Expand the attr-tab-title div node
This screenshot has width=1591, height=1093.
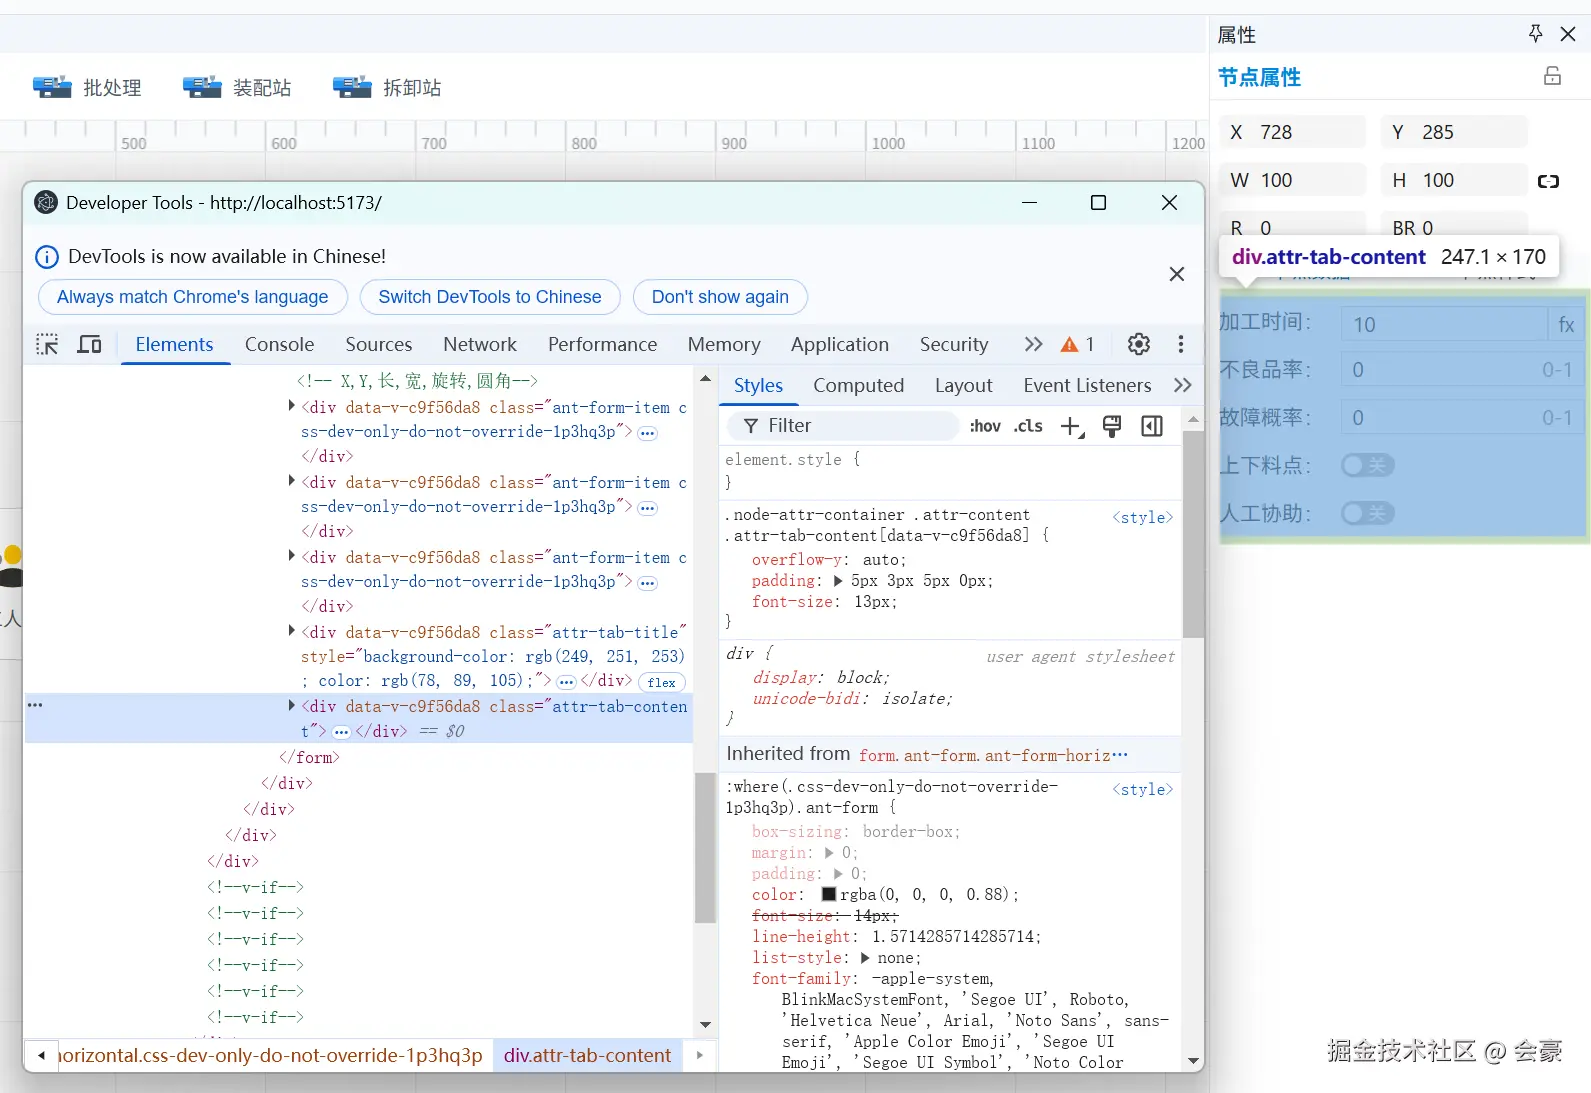coord(292,631)
